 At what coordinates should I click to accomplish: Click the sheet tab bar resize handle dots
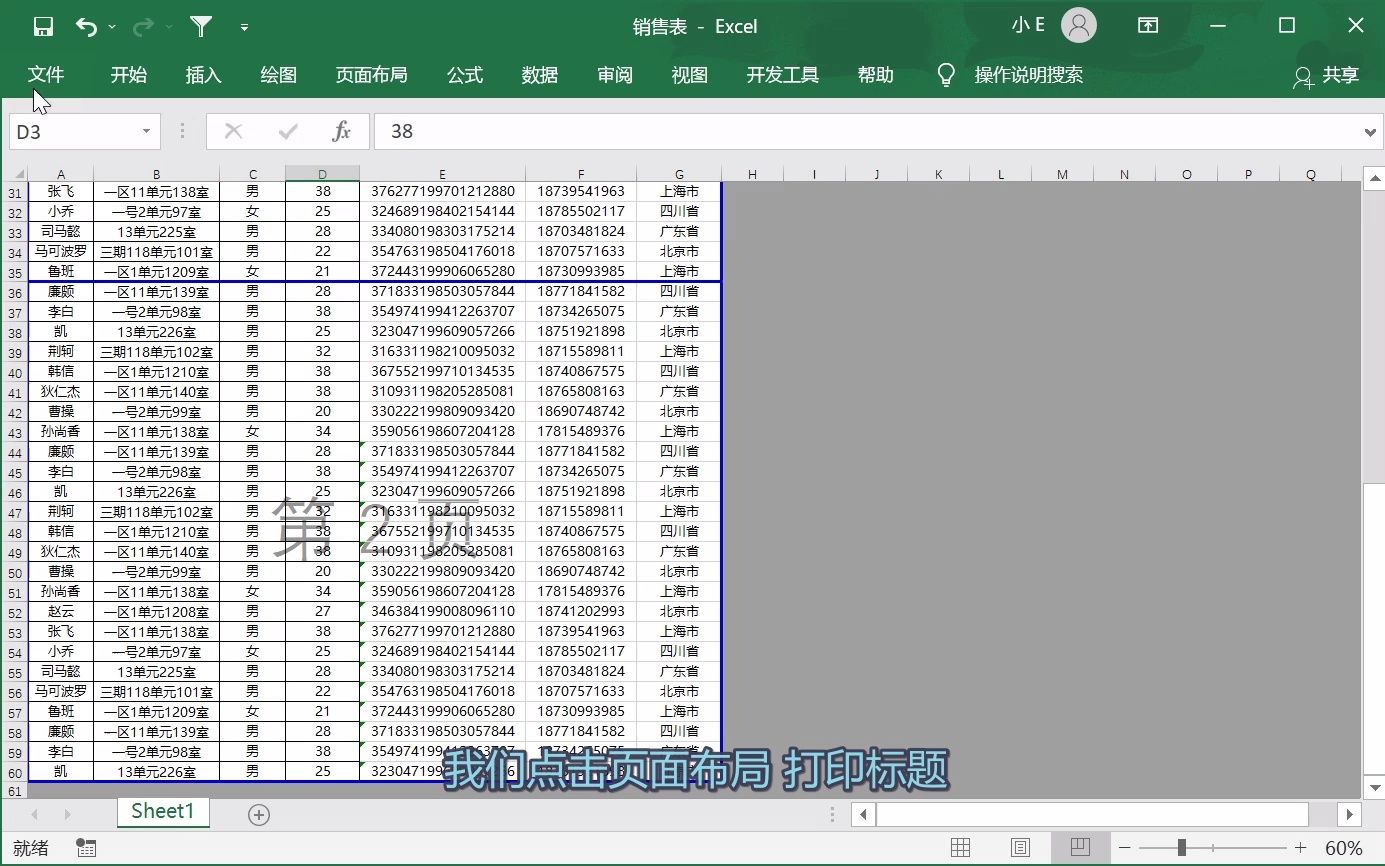coord(832,814)
